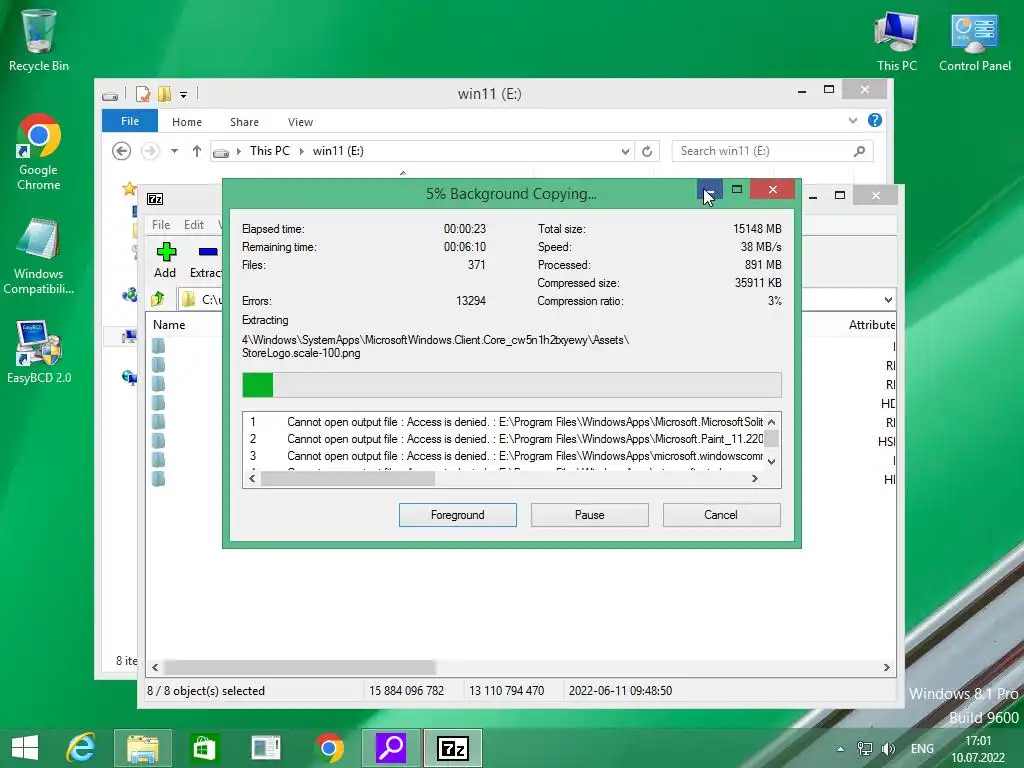Open EasyBCD 2.0 desktop shortcut
This screenshot has width=1024, height=768.
pos(39,351)
